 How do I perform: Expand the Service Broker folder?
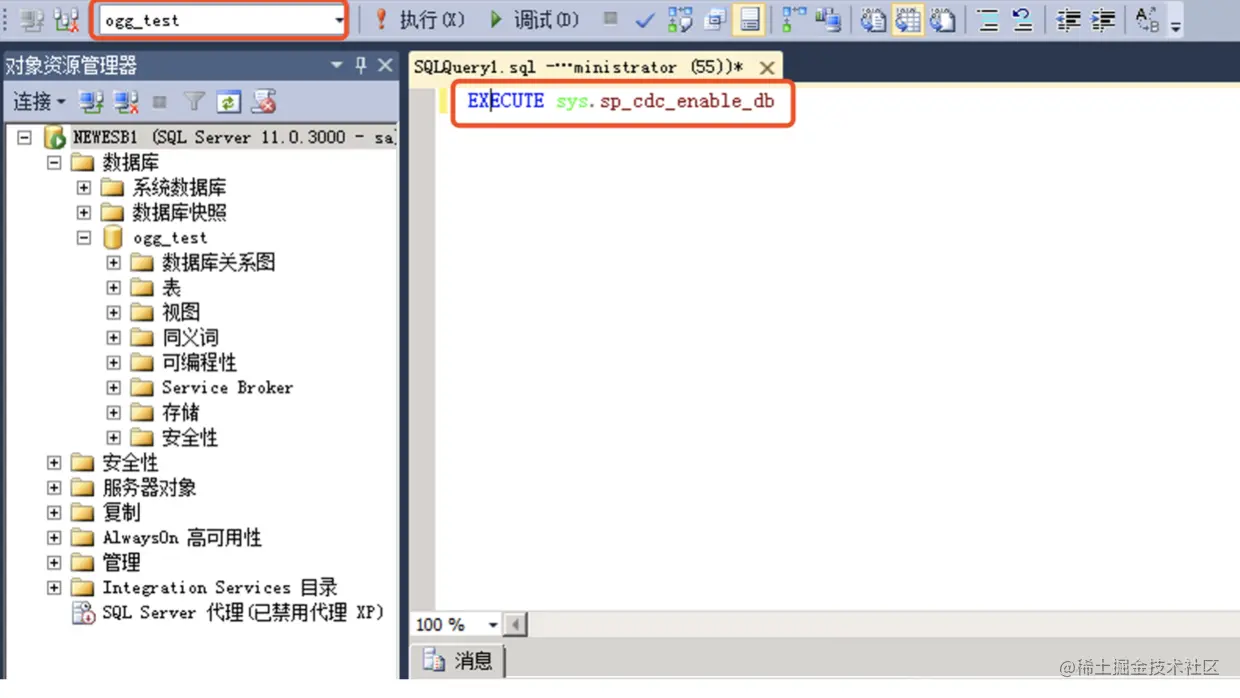(114, 388)
